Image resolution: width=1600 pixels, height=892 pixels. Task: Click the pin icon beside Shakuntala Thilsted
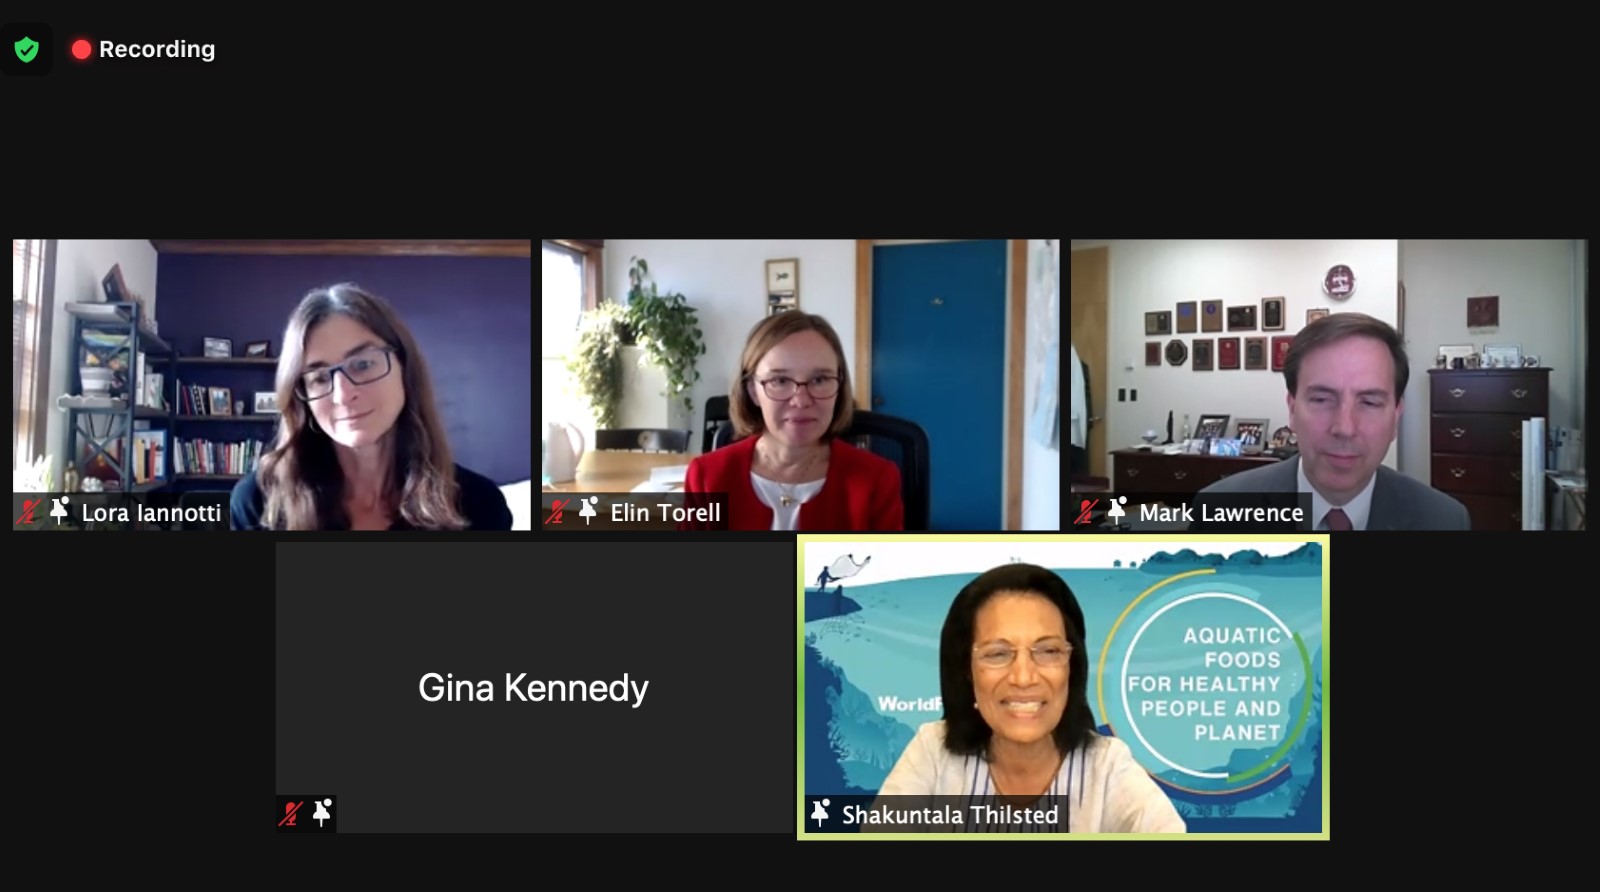point(820,813)
